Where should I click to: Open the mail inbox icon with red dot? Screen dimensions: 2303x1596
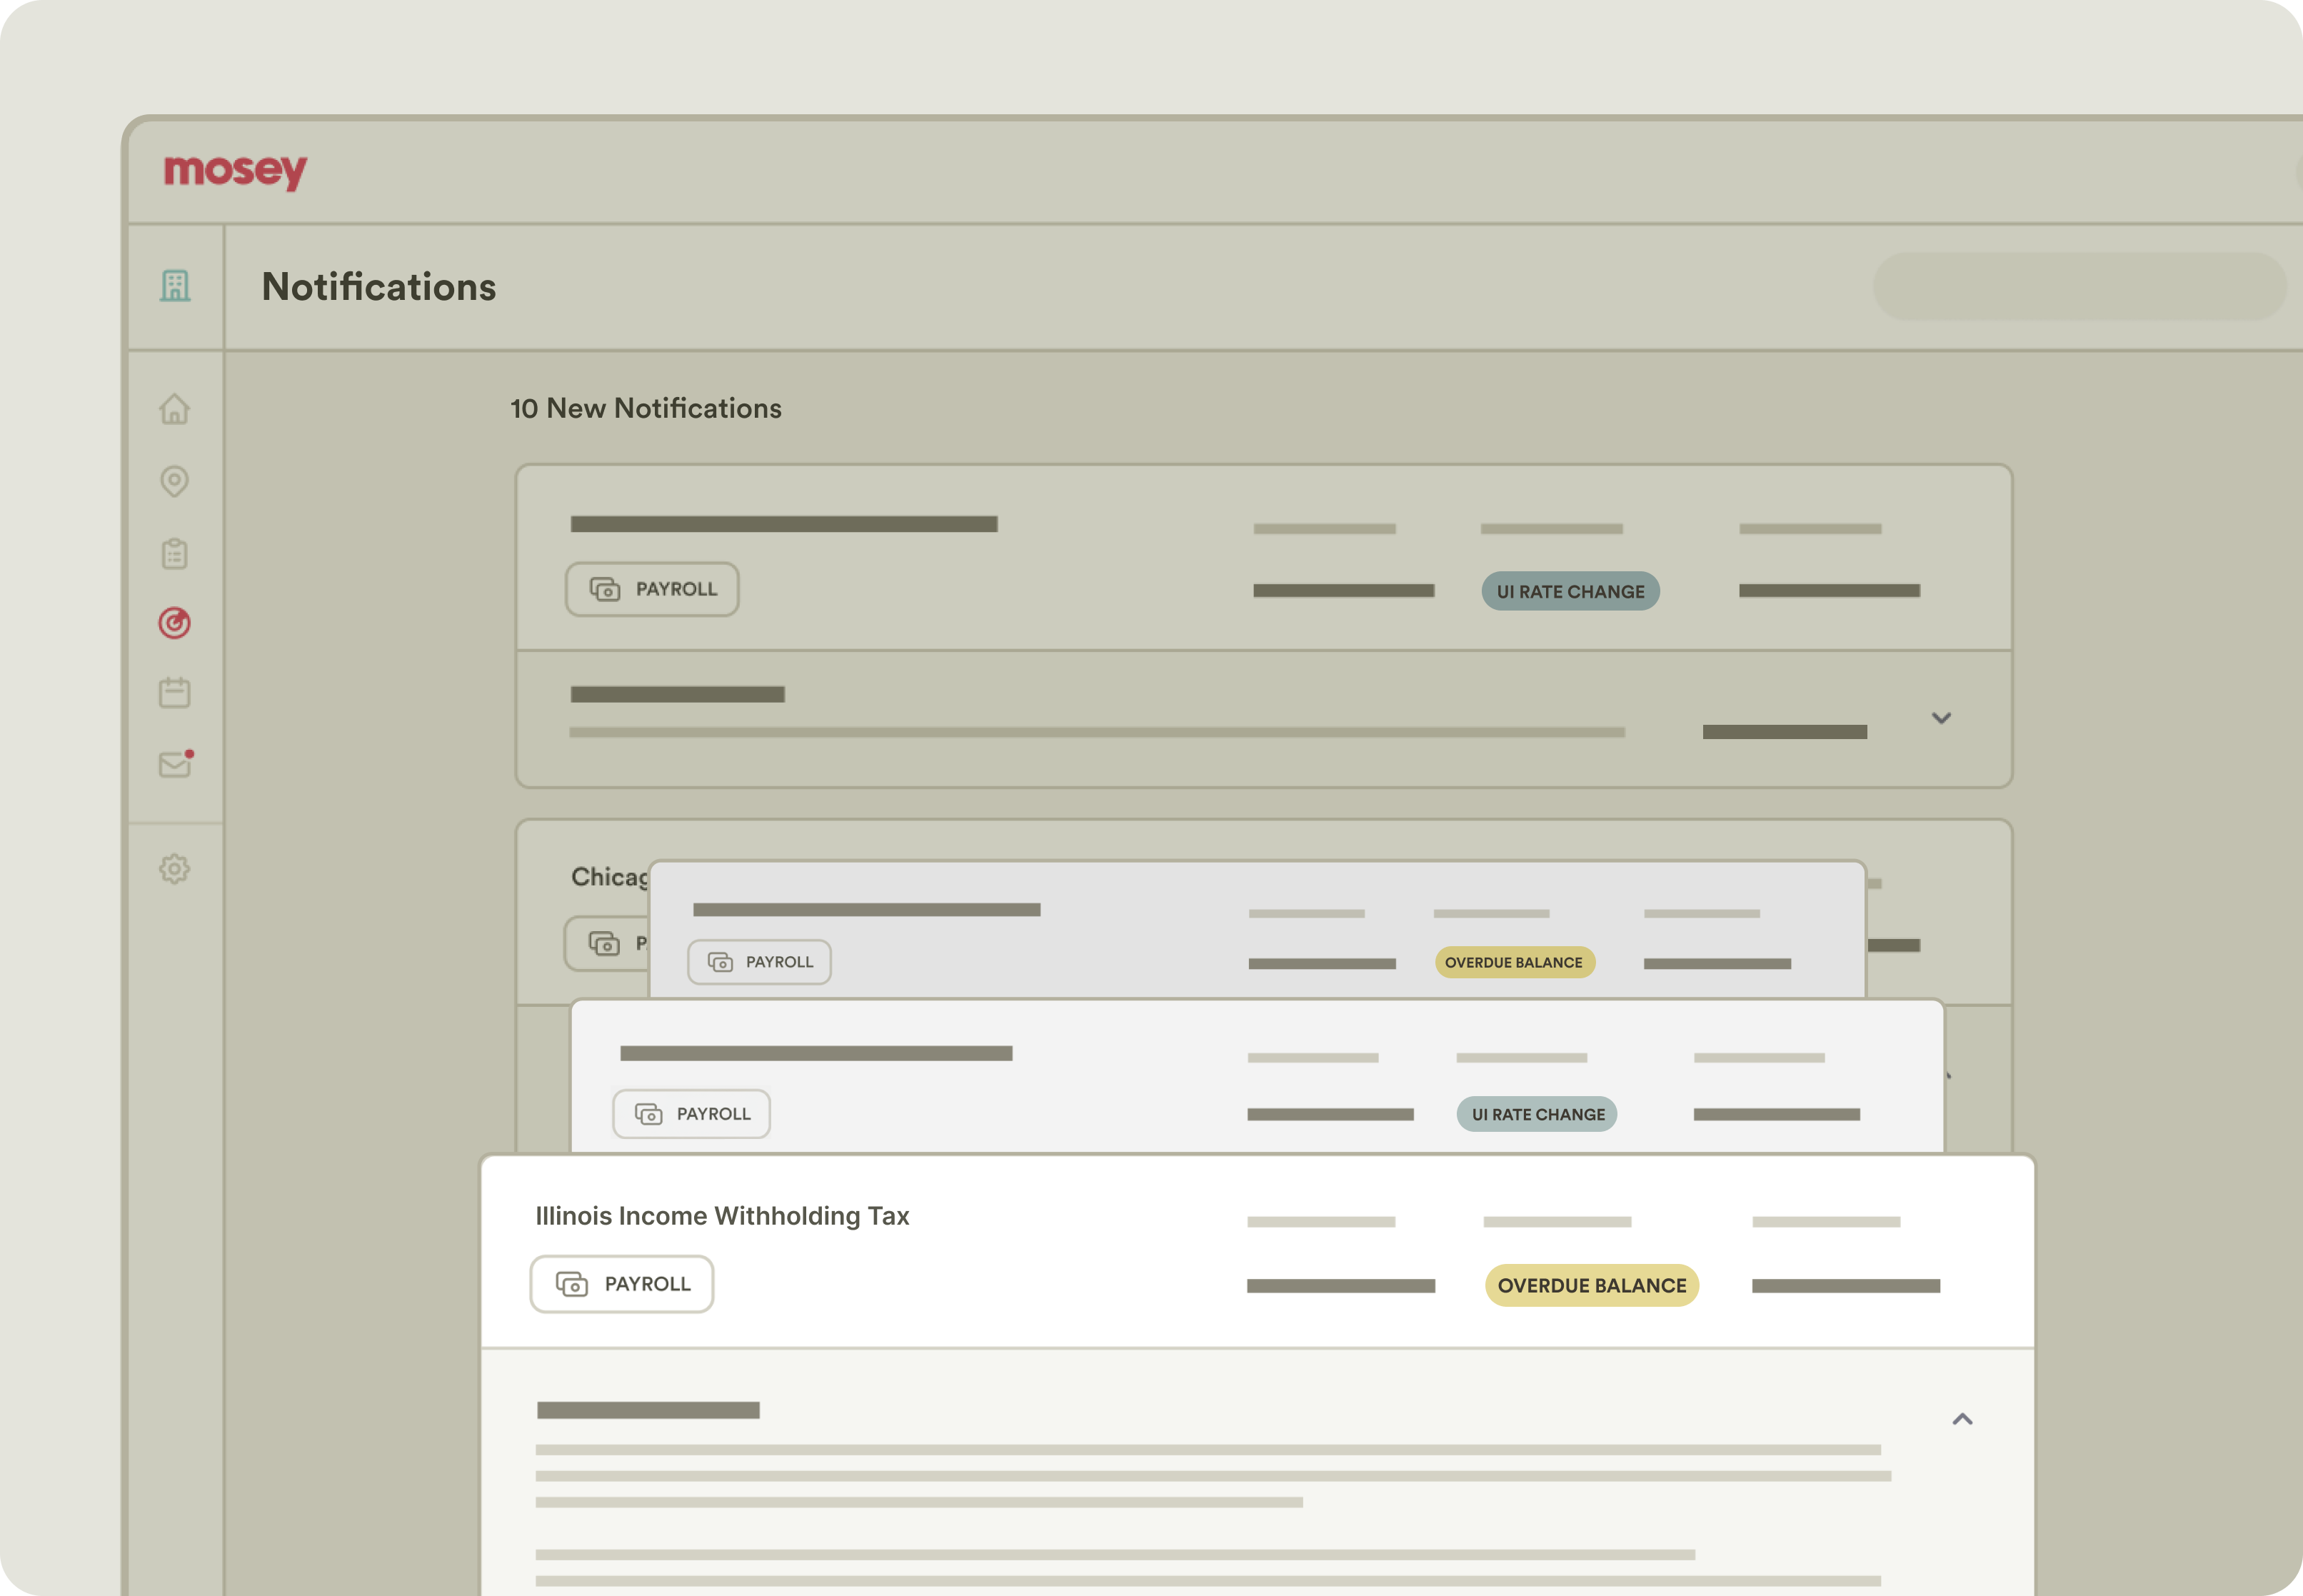pos(175,764)
